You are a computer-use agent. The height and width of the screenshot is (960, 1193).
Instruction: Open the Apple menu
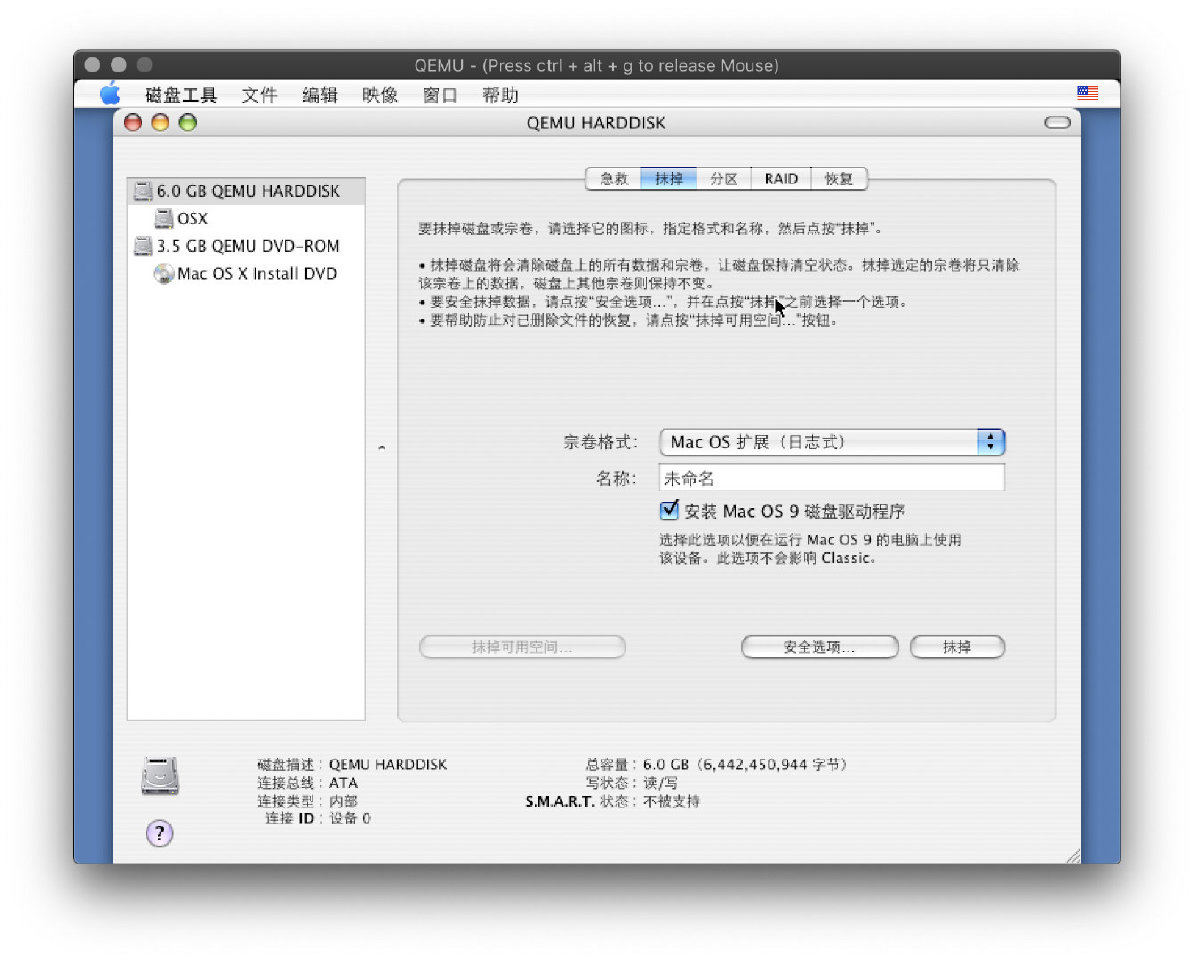(109, 95)
